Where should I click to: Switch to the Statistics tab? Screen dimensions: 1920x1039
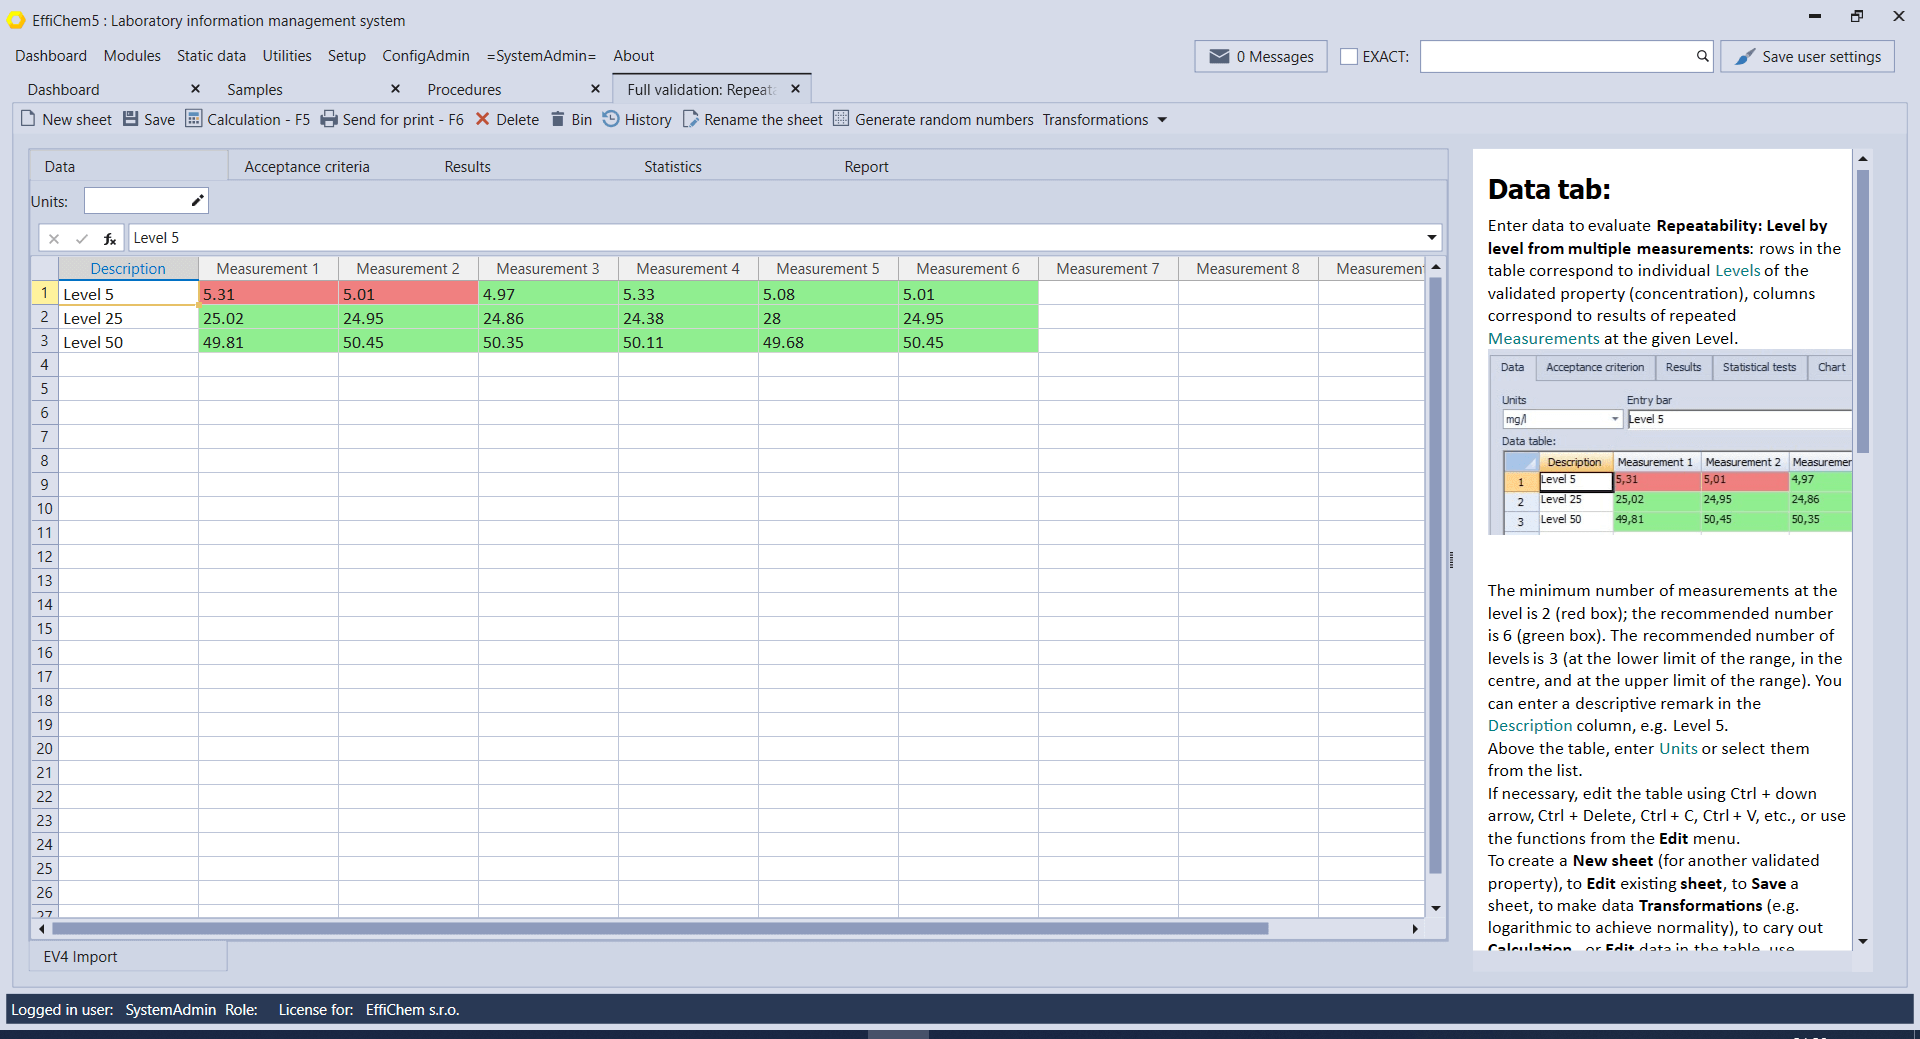click(x=672, y=166)
